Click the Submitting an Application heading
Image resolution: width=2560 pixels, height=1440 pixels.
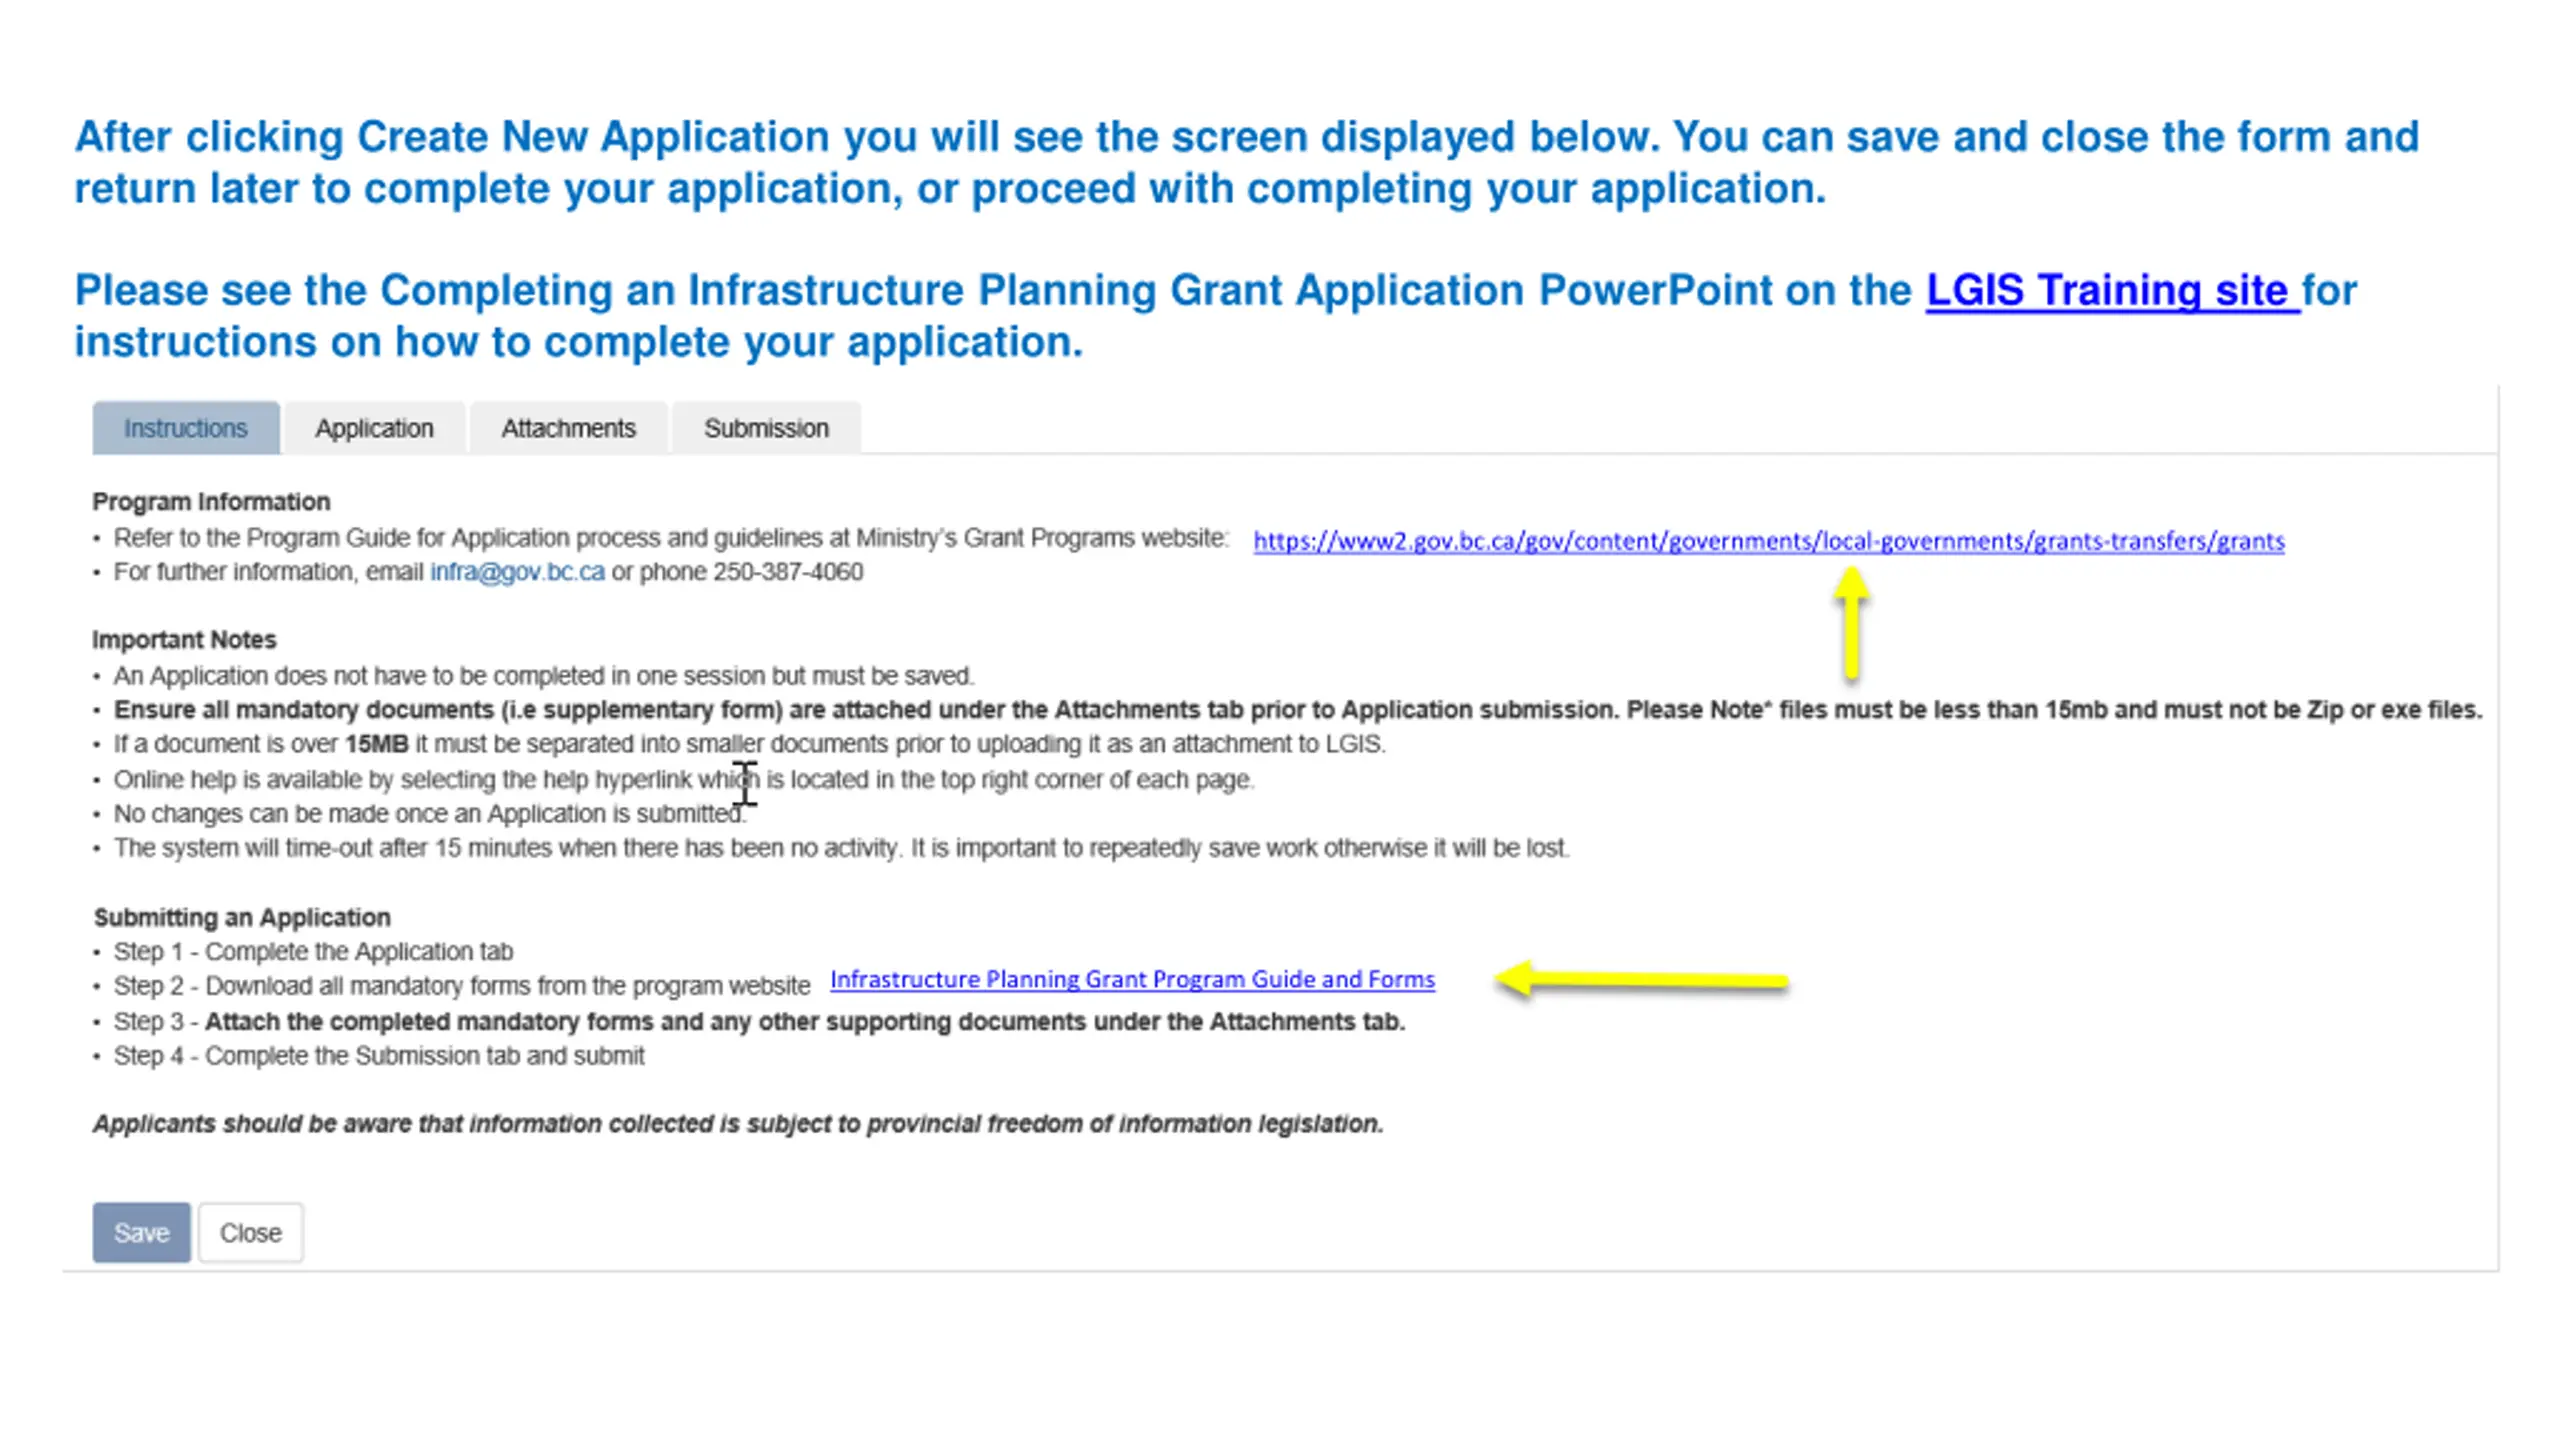pos(242,917)
